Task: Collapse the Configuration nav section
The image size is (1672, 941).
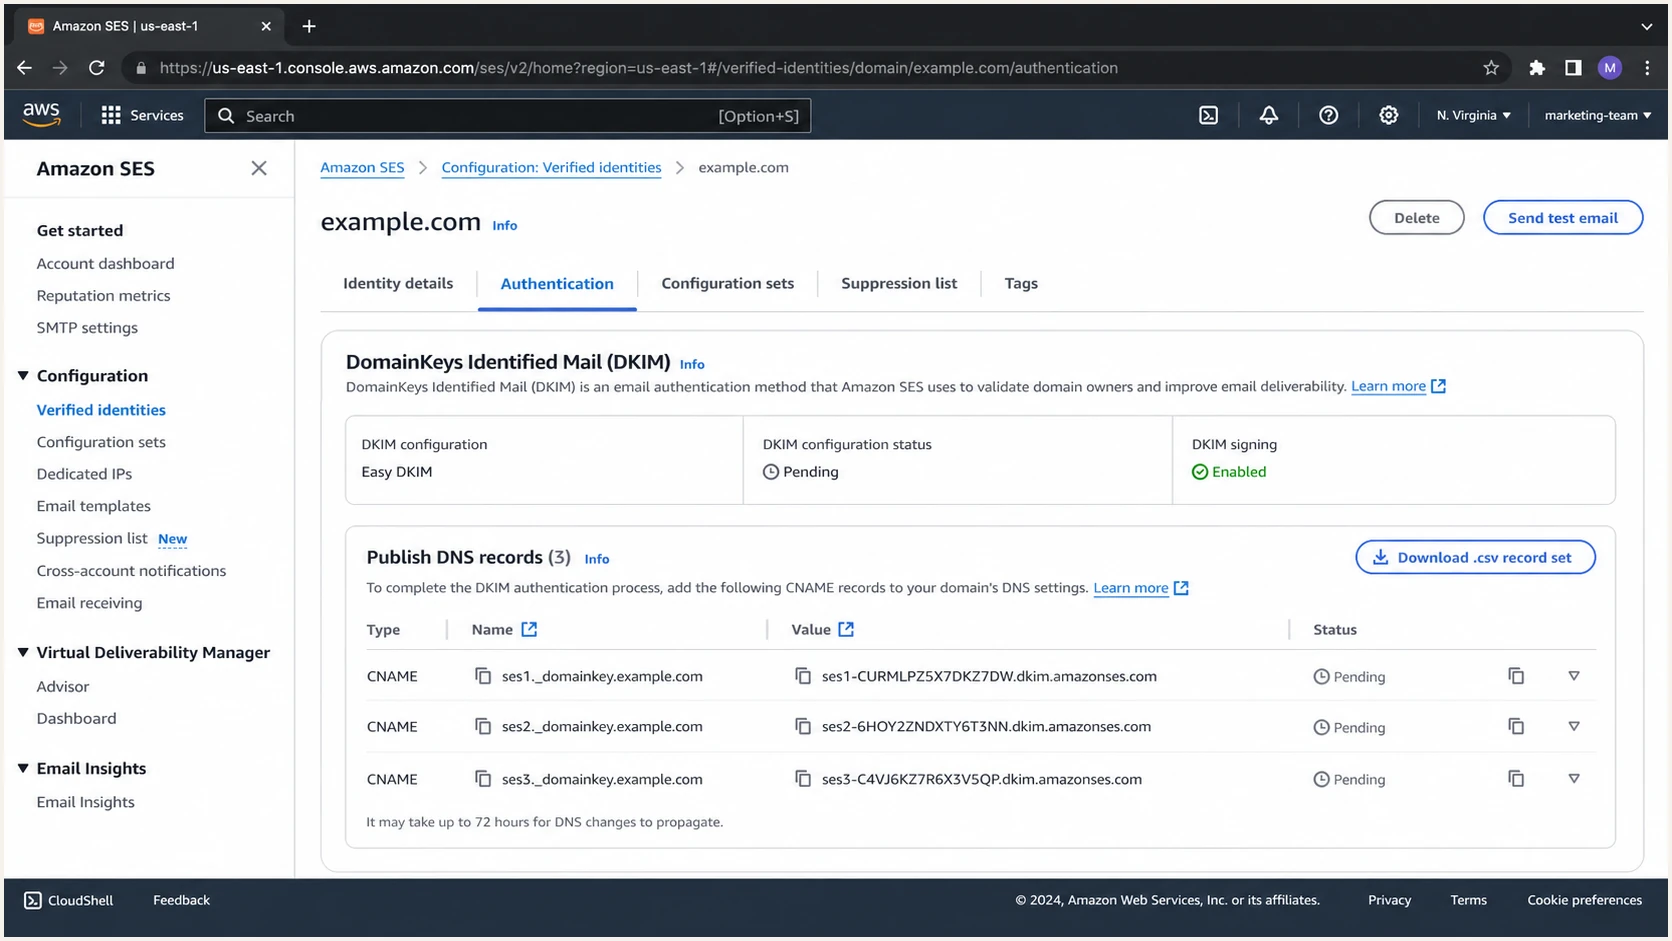Action: point(23,375)
